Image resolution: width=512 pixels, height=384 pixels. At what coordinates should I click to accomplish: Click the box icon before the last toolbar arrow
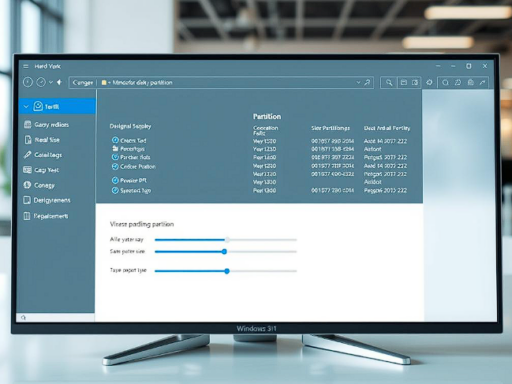(471, 82)
